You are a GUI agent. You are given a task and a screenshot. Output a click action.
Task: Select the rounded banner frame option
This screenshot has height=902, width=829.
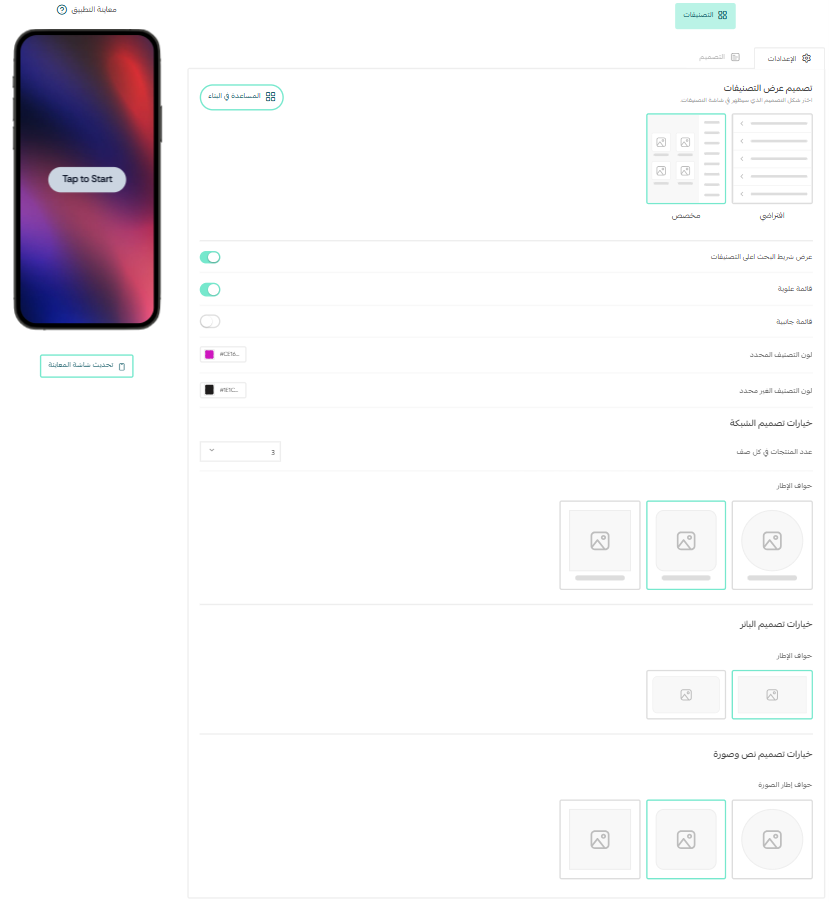click(686, 694)
